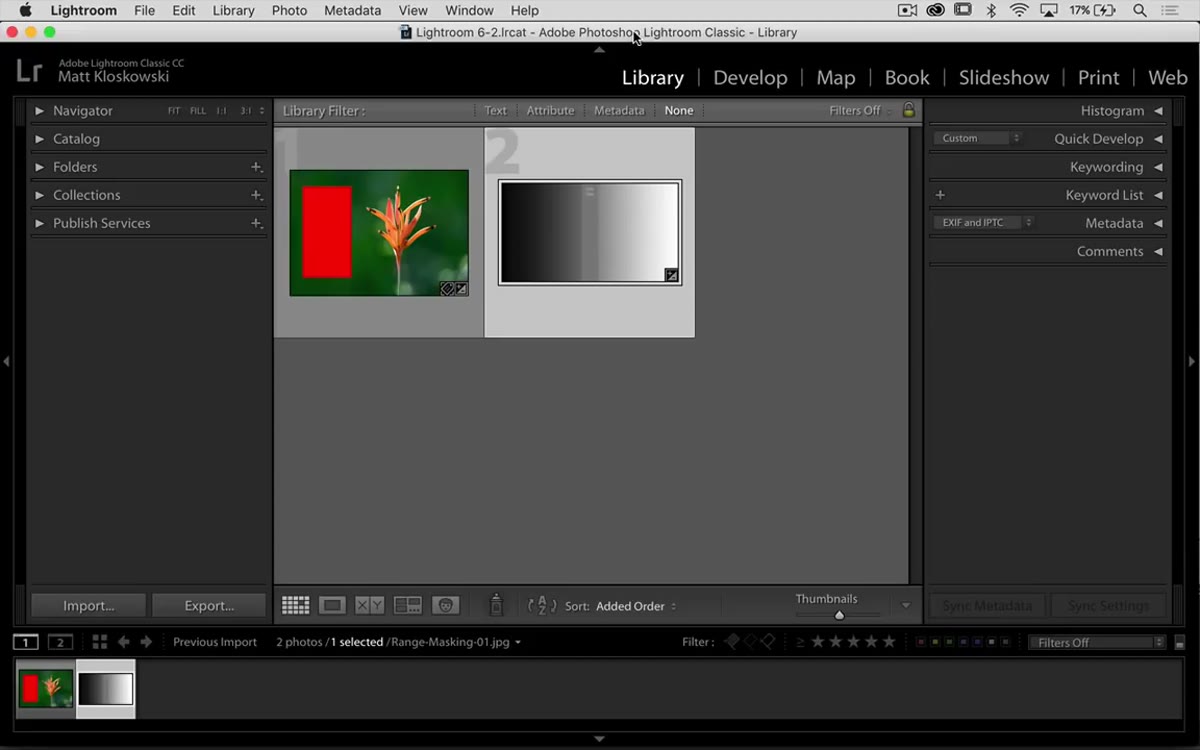Add a new collection with plus icon
The image size is (1200, 750).
257,195
